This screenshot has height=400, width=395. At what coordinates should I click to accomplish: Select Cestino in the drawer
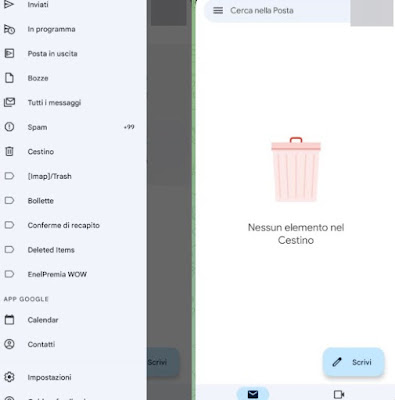click(73, 152)
